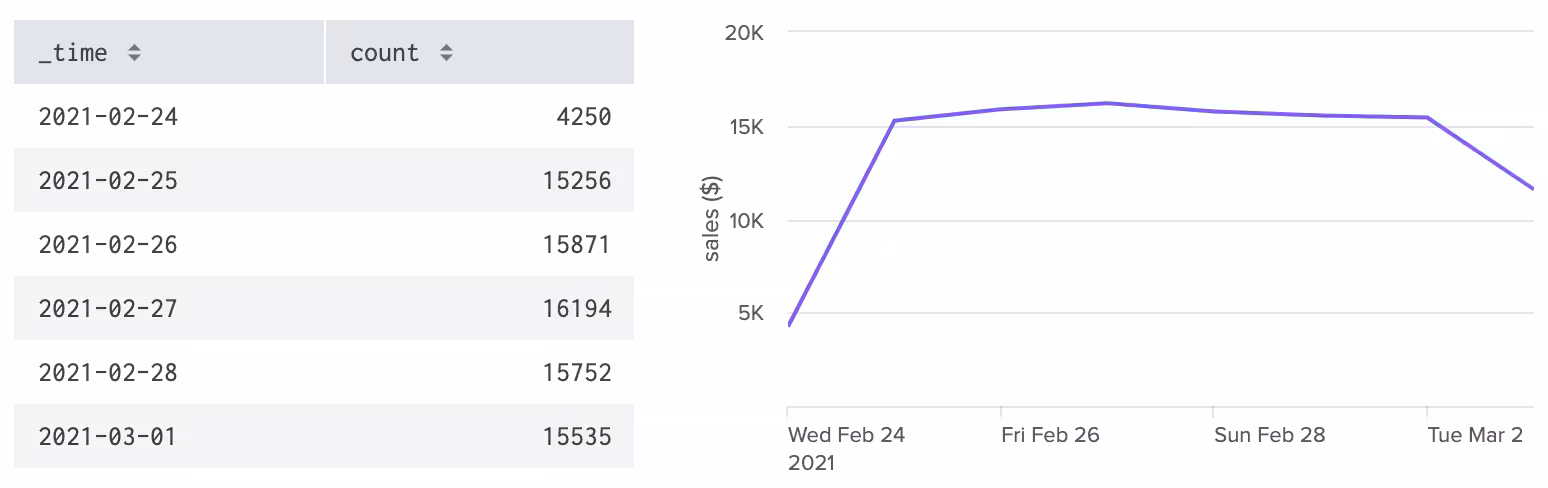
Task: Click the 15K y-axis label
Action: coord(744,127)
